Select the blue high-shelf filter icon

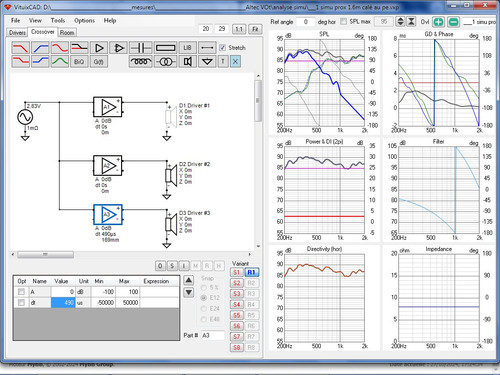[40, 62]
